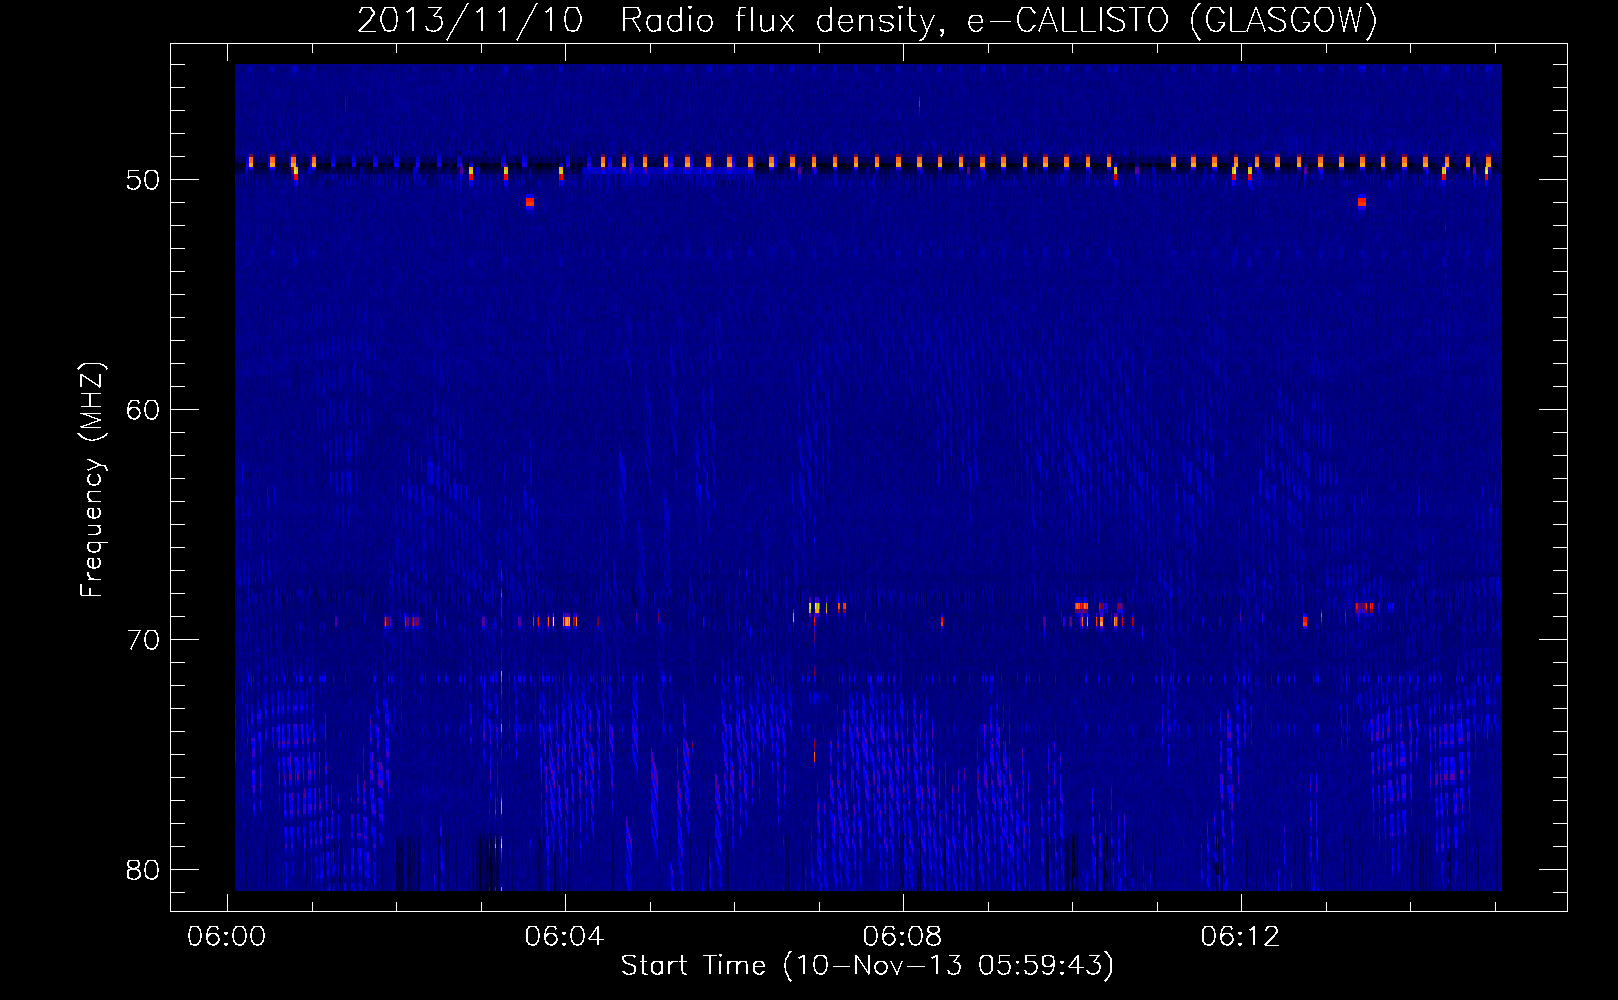Click the plot title '2013/11/10 Radio flux density, e-CALLISTO (GLASGOW)'
The width and height of the screenshot is (1618, 1000).
[867, 20]
